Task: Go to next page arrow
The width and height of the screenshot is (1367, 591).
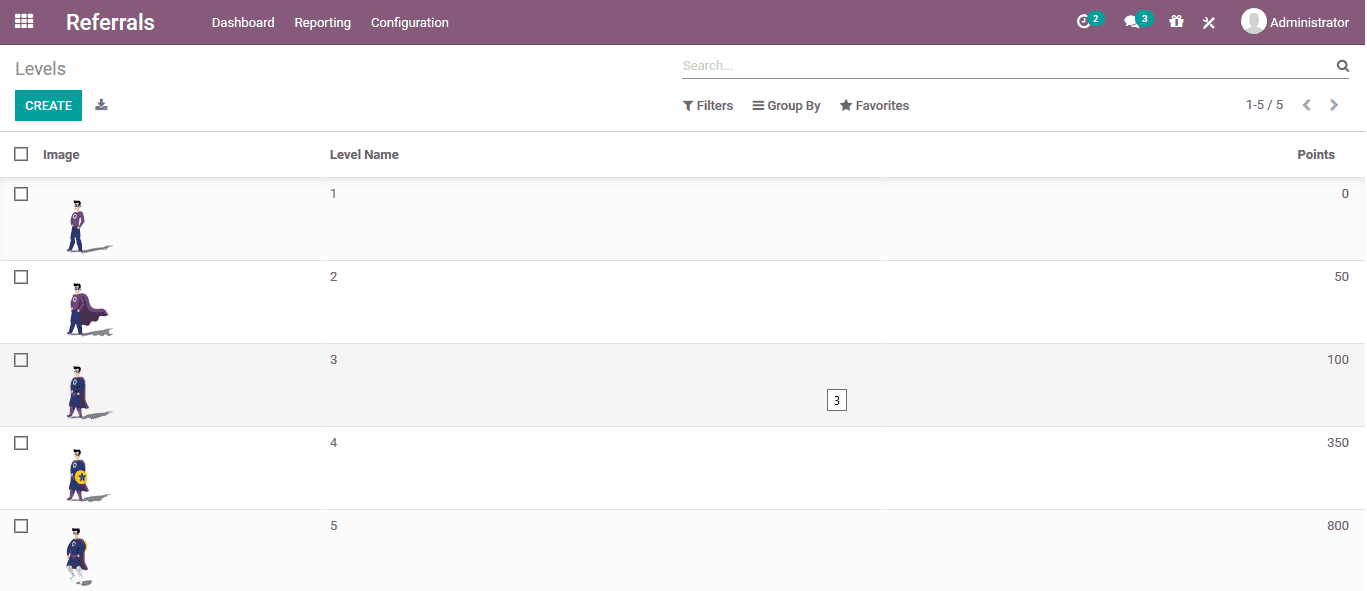Action: [1334, 105]
